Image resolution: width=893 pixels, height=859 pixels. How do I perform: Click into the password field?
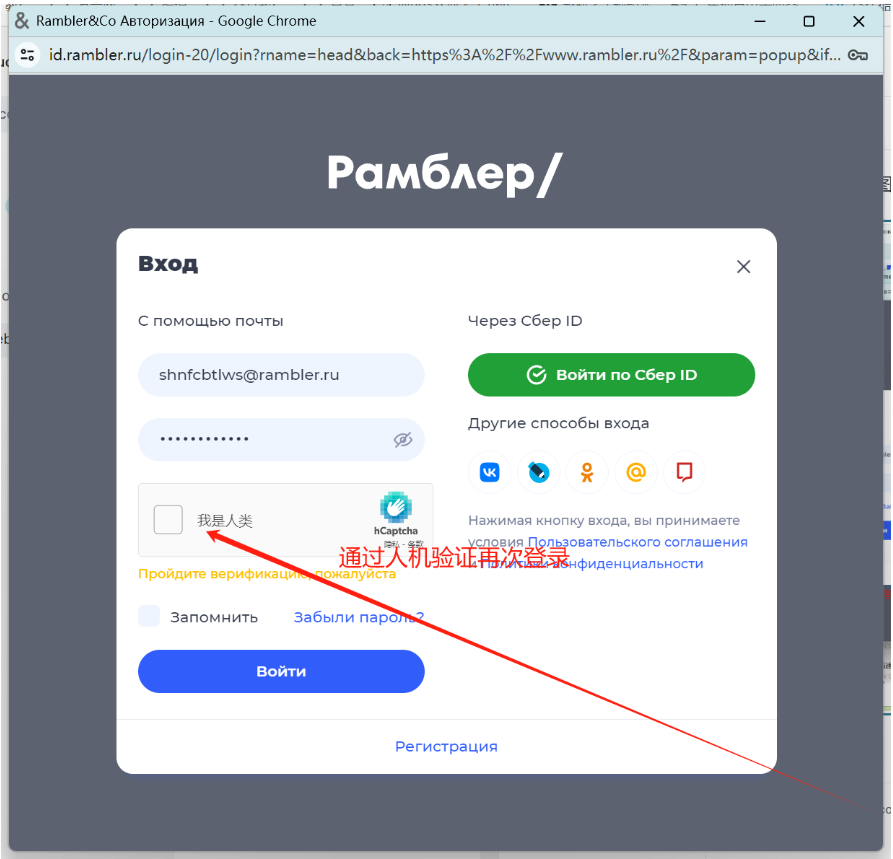point(281,440)
